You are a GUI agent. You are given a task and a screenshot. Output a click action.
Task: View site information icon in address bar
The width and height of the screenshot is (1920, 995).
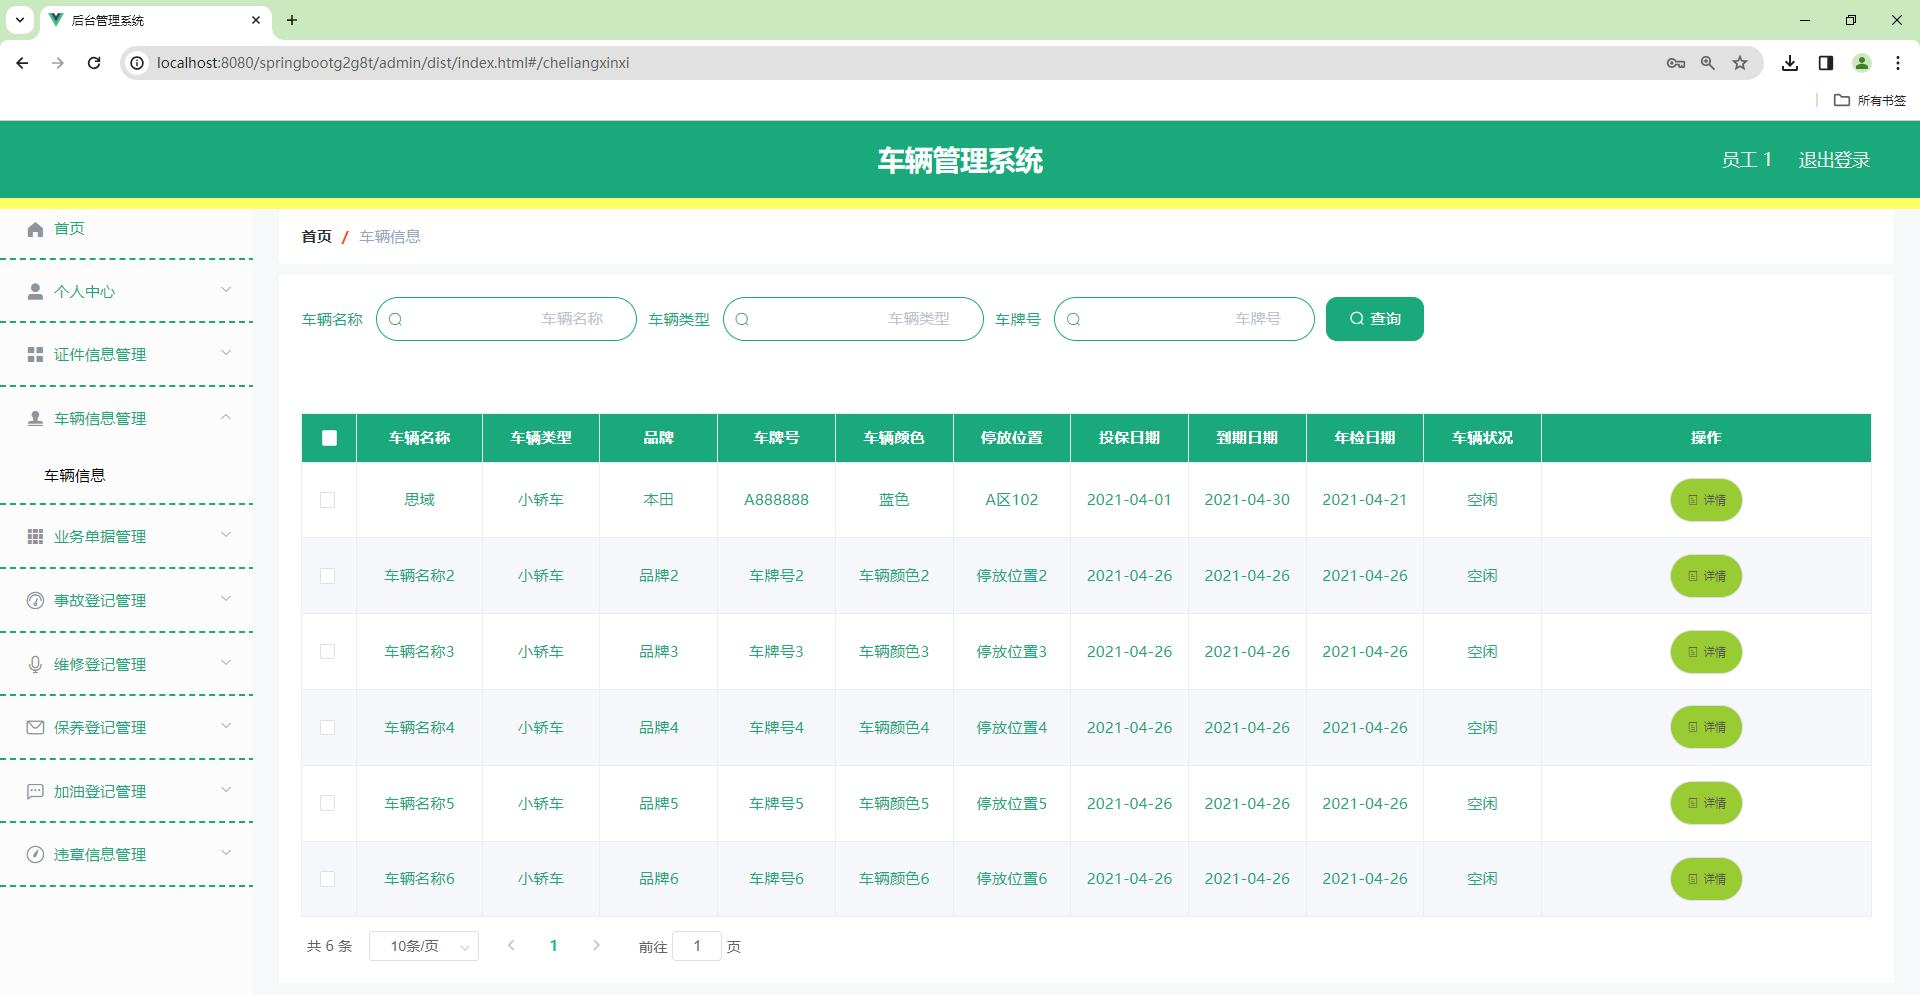click(x=138, y=63)
